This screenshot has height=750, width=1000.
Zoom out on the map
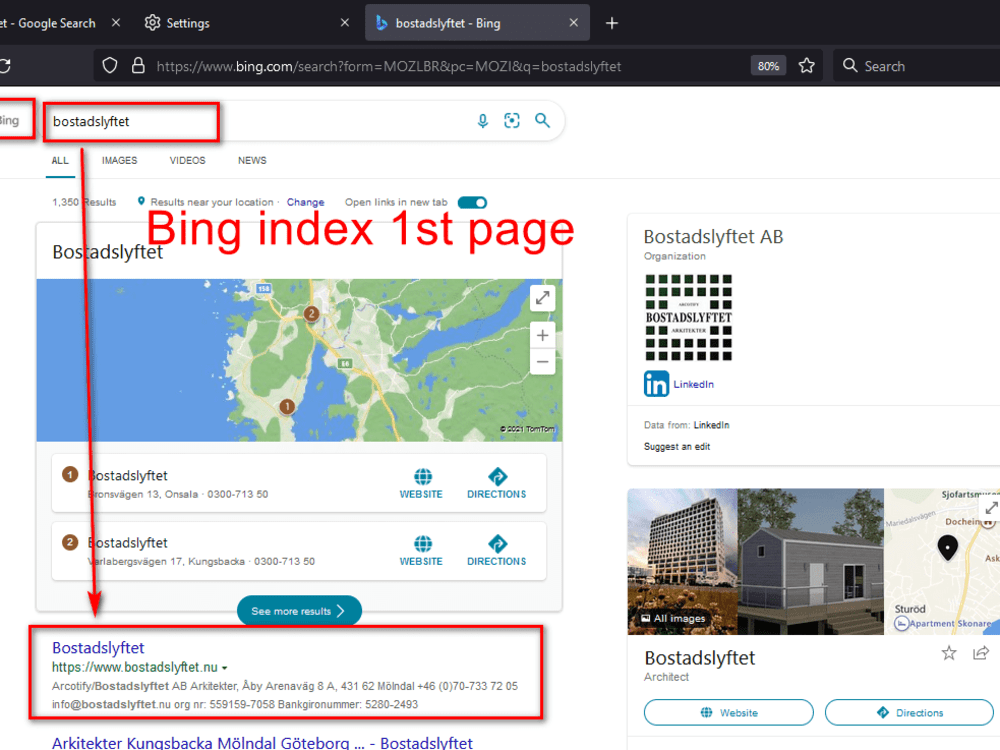tap(542, 362)
